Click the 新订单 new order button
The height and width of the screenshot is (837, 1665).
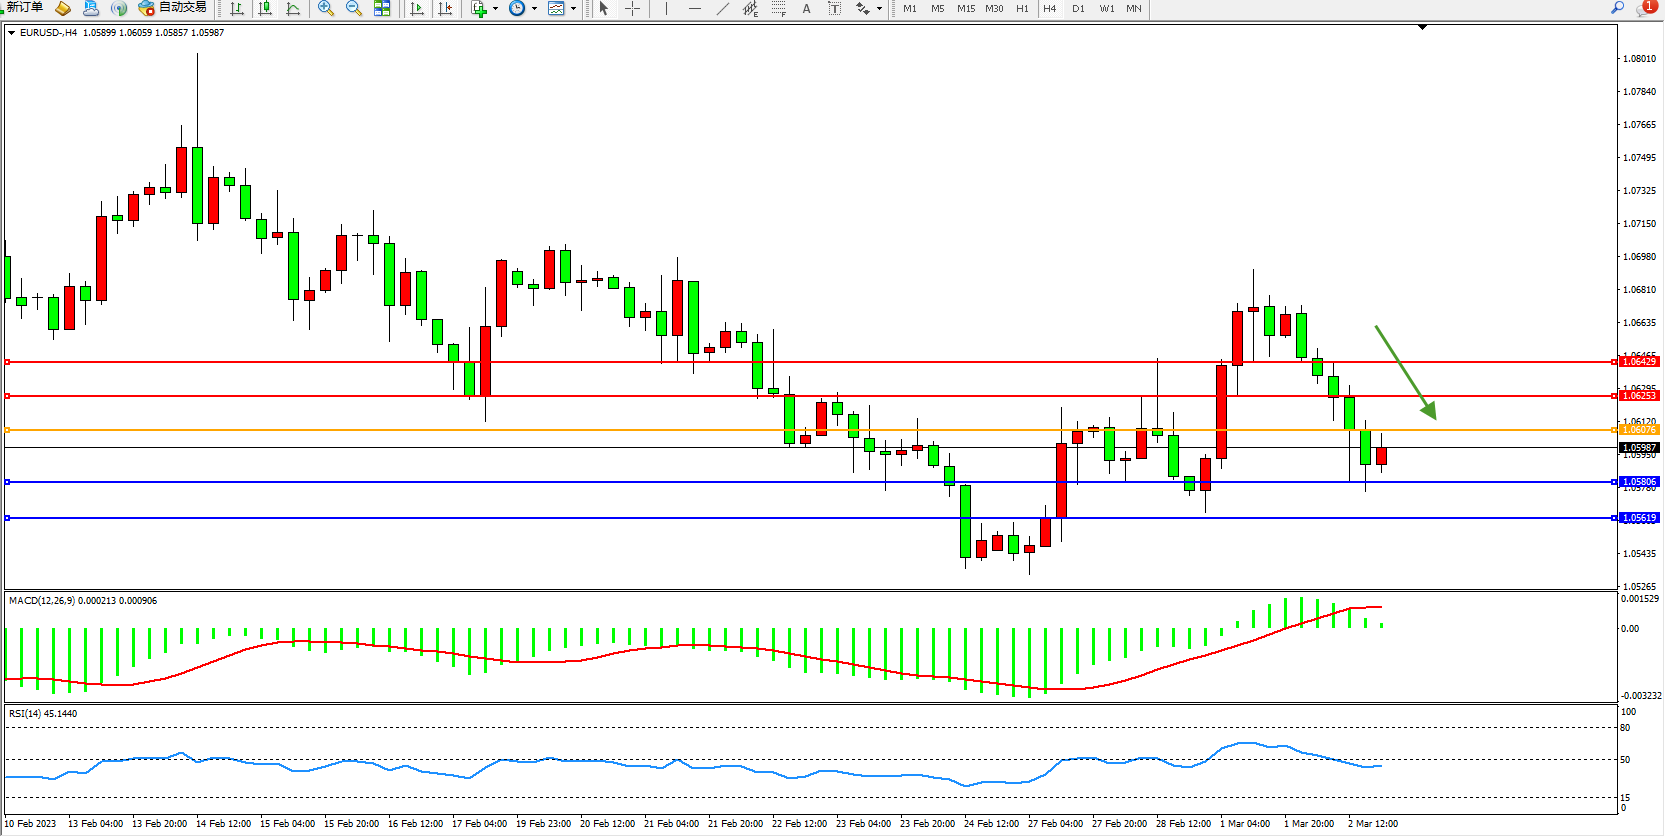coord(24,7)
